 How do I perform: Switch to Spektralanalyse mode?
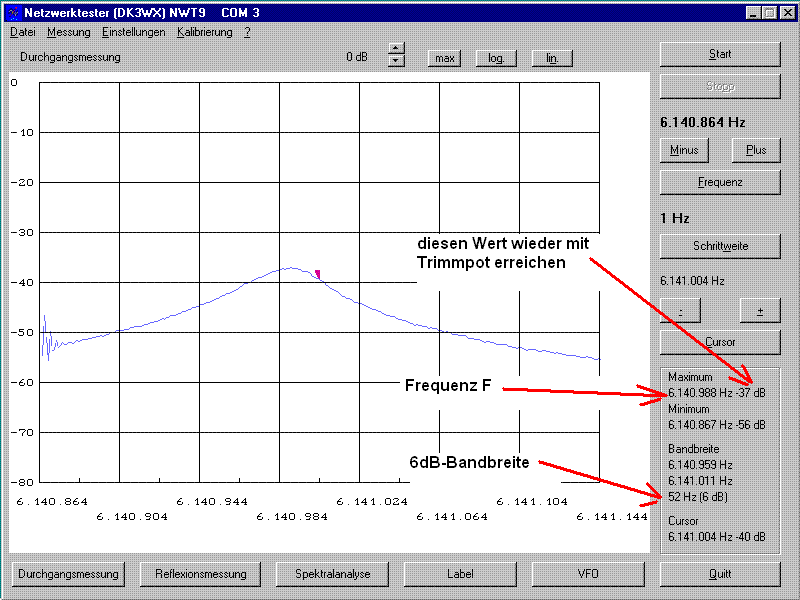(332, 574)
